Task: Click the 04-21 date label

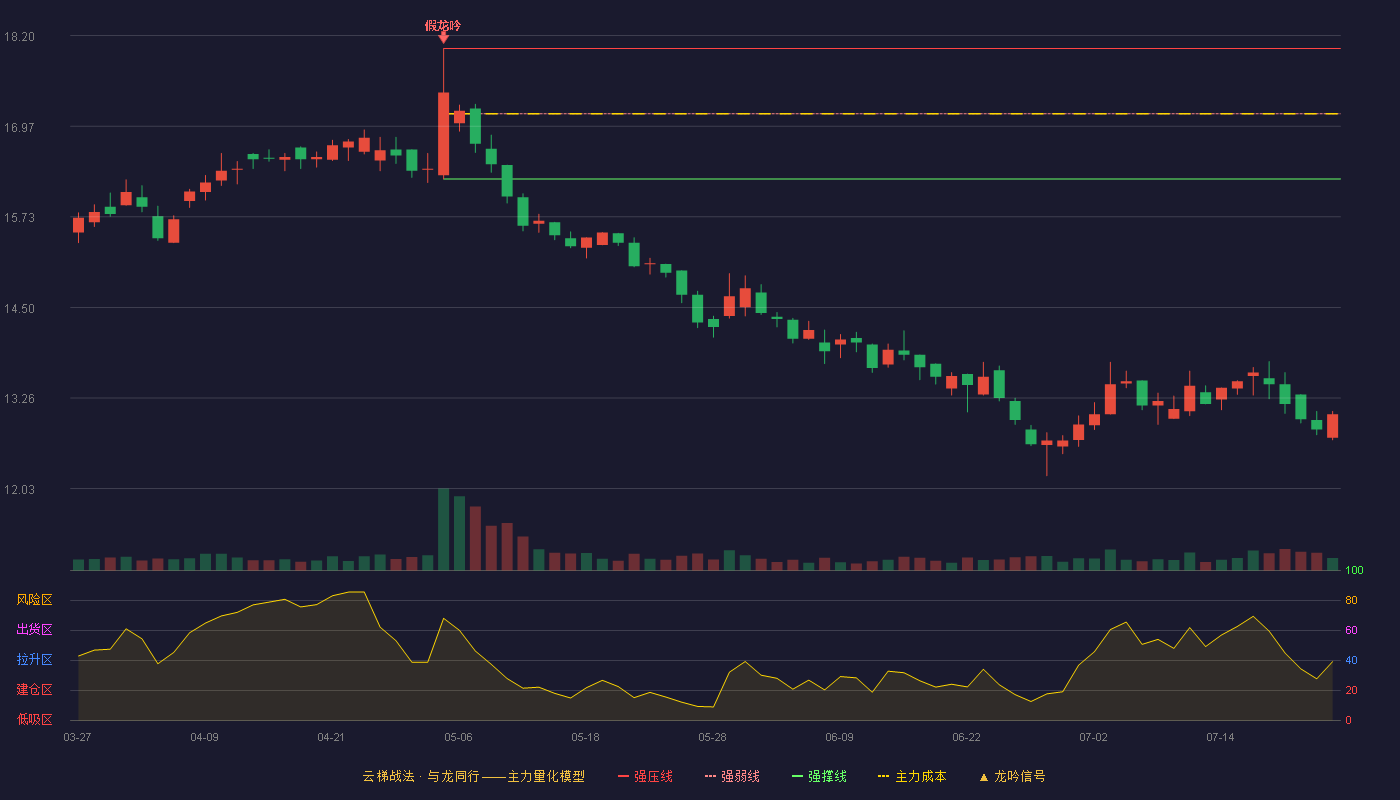Action: click(x=331, y=737)
